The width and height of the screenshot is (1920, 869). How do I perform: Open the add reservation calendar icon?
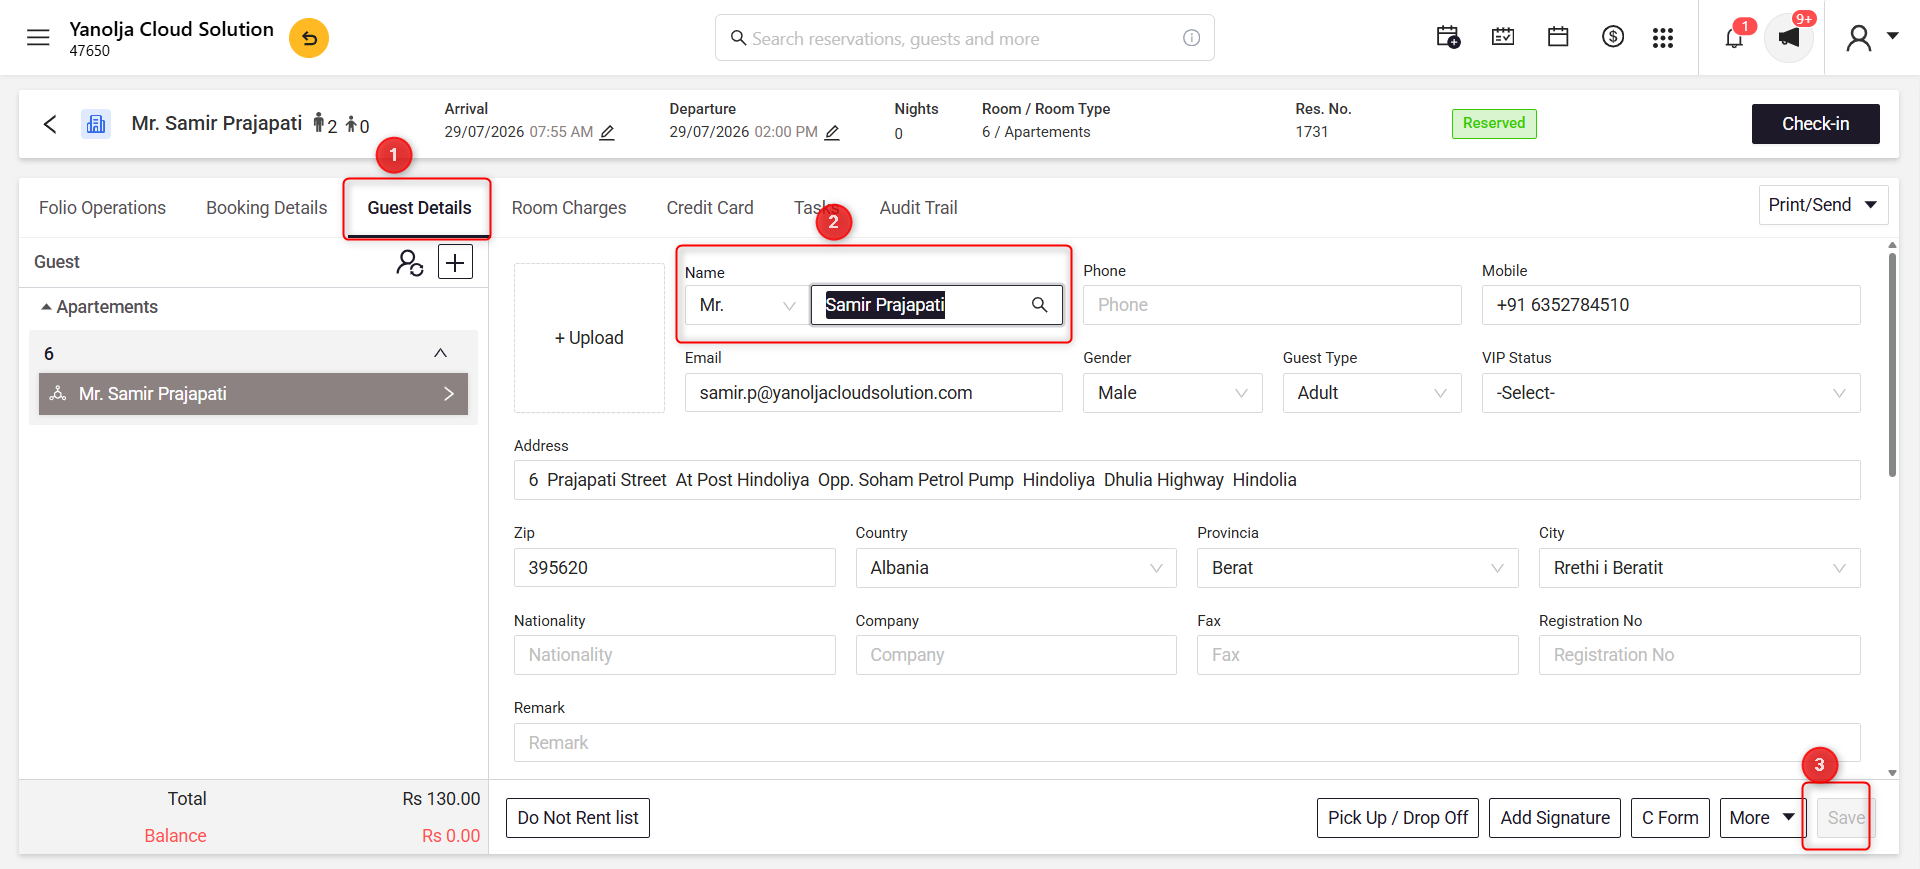pos(1448,38)
